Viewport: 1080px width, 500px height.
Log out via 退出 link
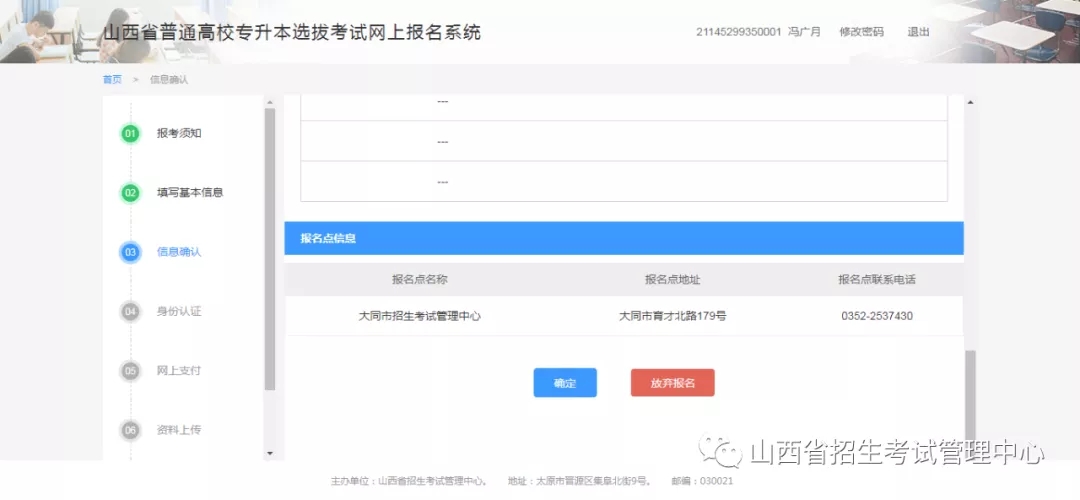coord(918,32)
